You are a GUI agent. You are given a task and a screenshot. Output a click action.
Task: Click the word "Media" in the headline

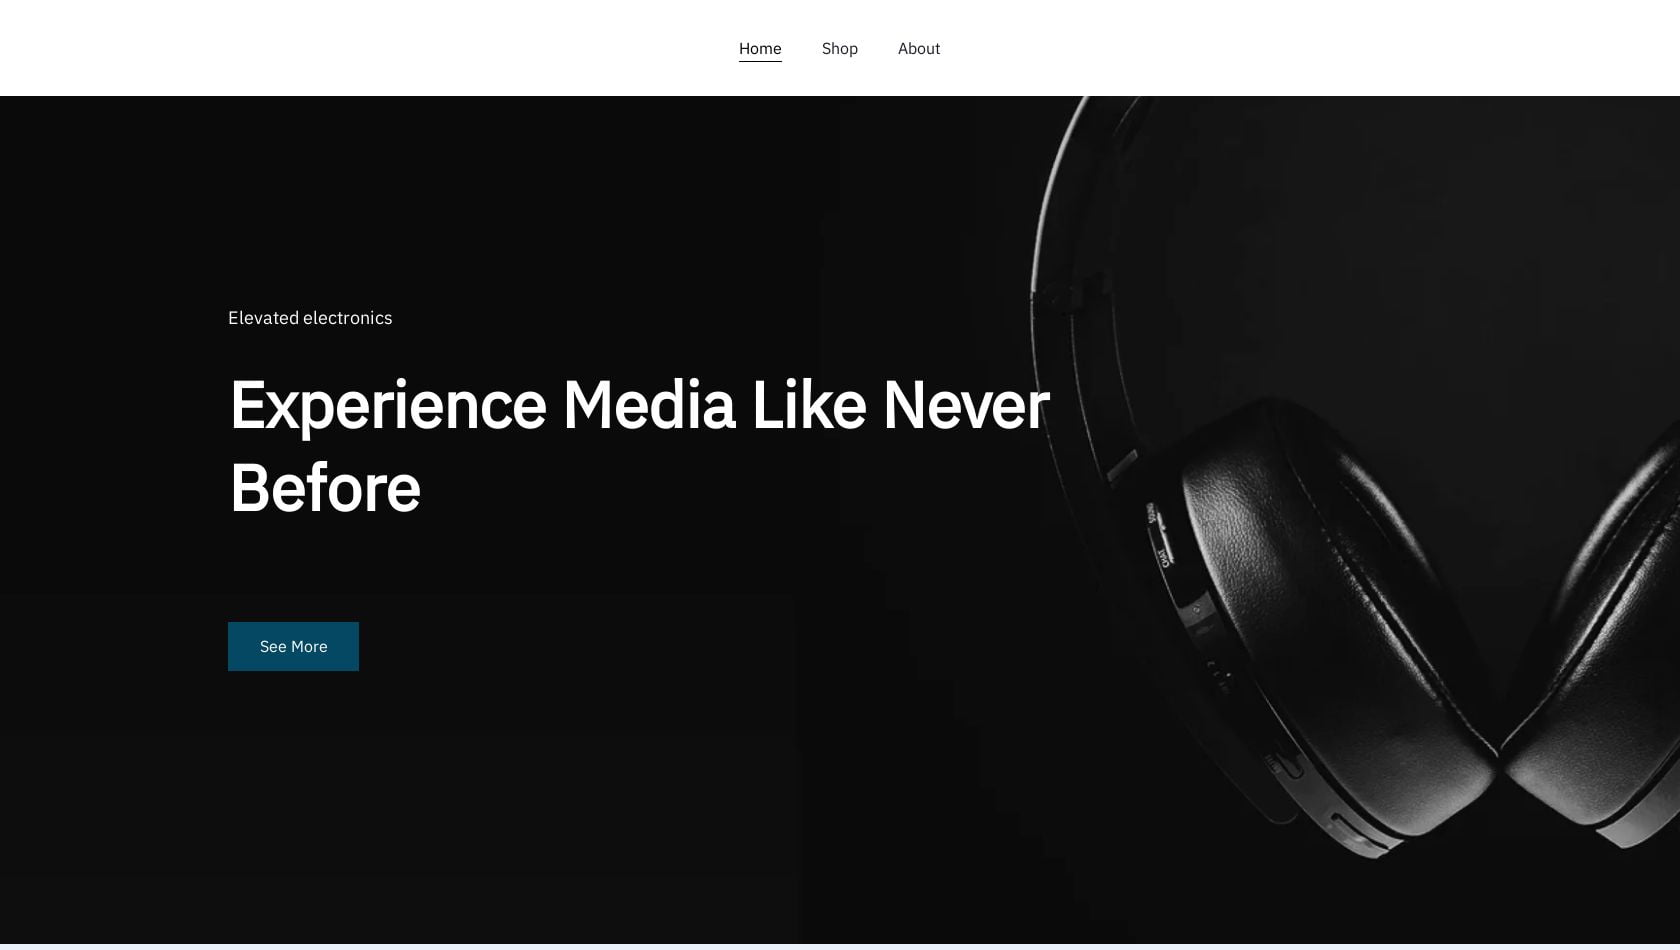tap(649, 405)
